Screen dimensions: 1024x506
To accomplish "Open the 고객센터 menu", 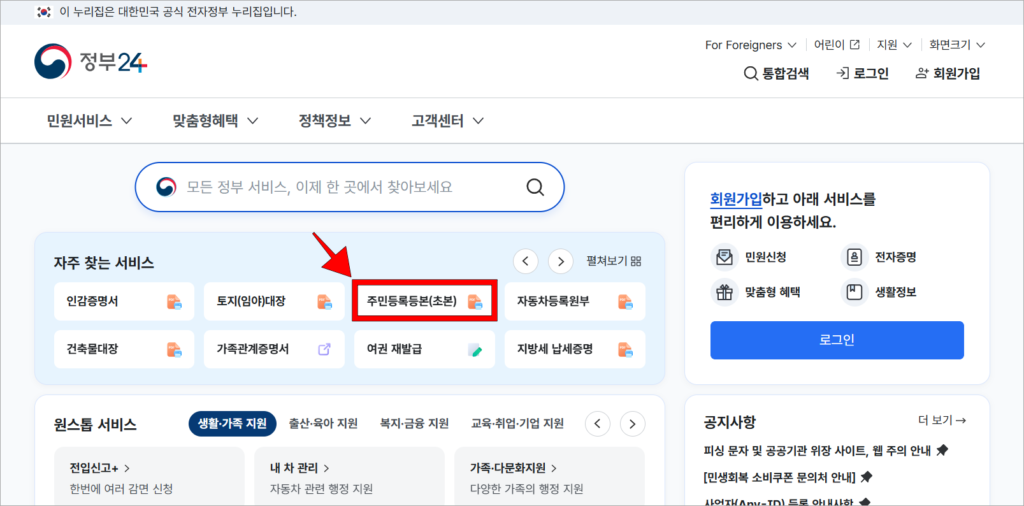I will point(448,121).
